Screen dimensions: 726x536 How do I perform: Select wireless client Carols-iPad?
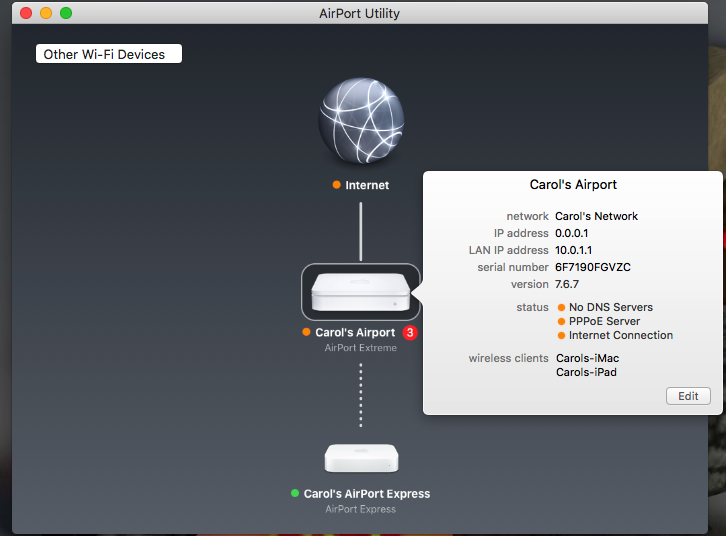click(586, 372)
